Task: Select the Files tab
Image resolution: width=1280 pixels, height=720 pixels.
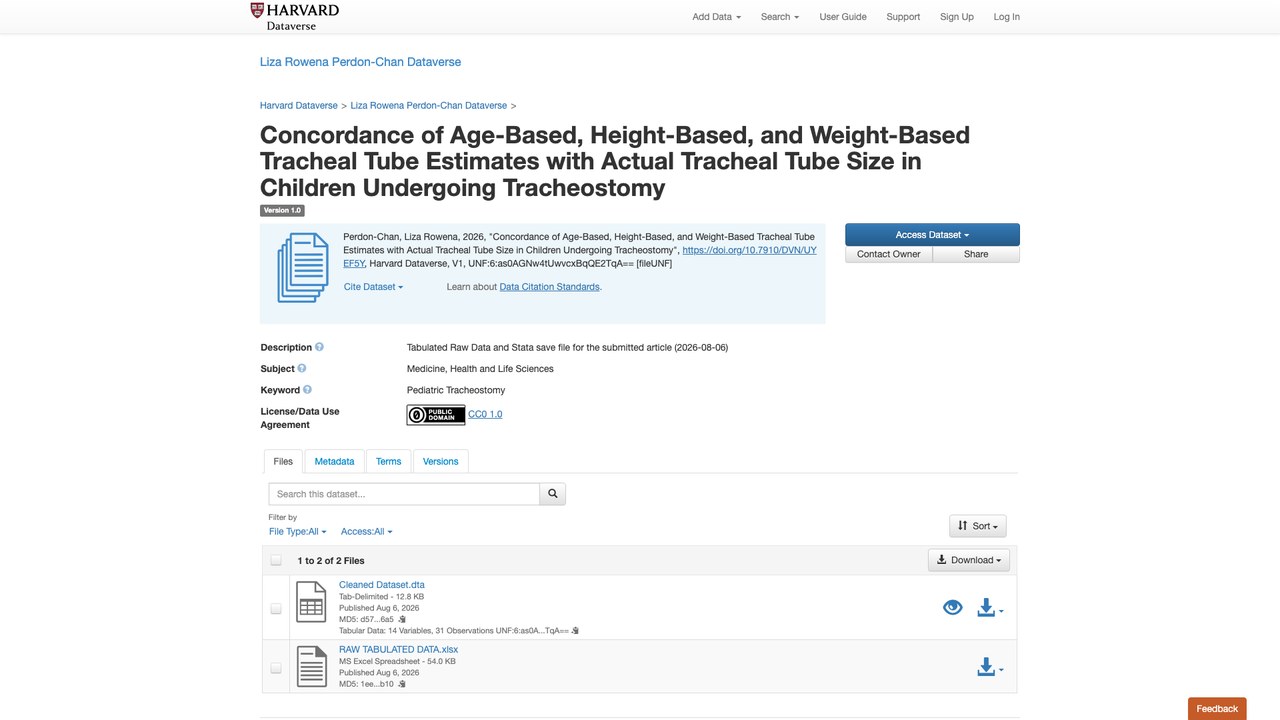Action: coord(283,461)
